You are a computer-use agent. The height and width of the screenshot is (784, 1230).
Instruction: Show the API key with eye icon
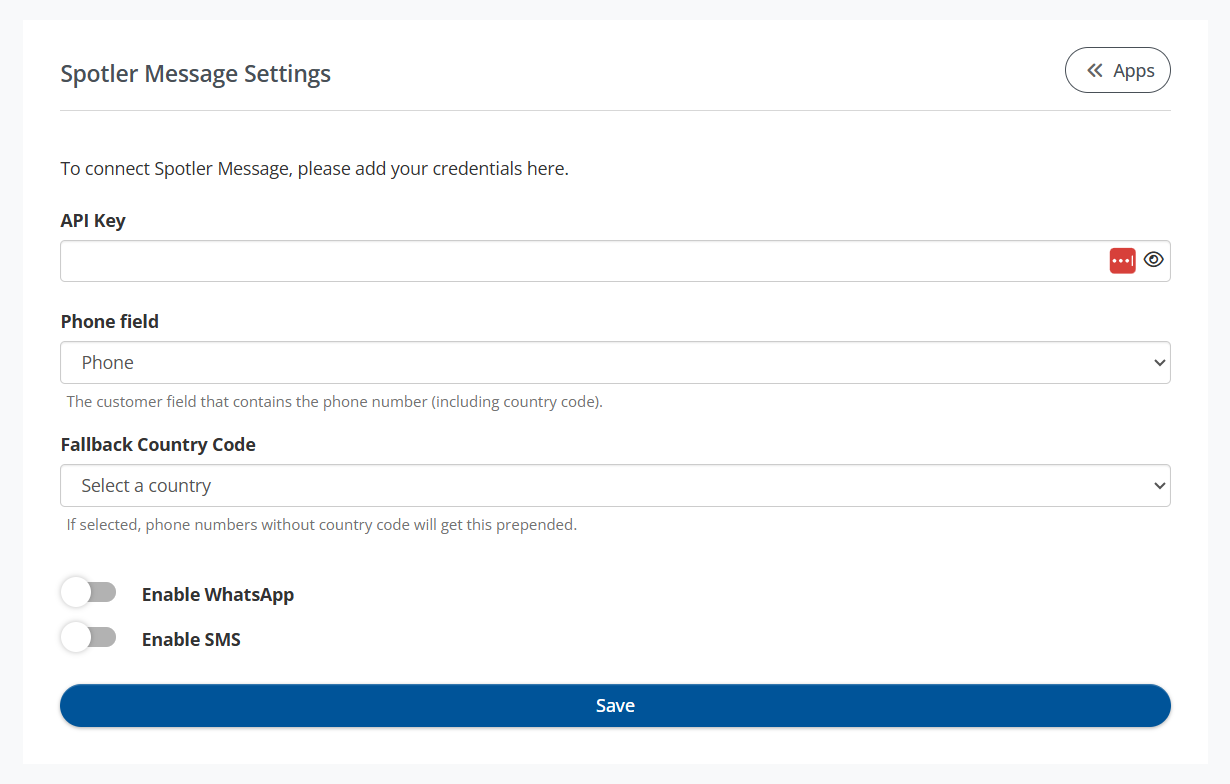(1154, 260)
